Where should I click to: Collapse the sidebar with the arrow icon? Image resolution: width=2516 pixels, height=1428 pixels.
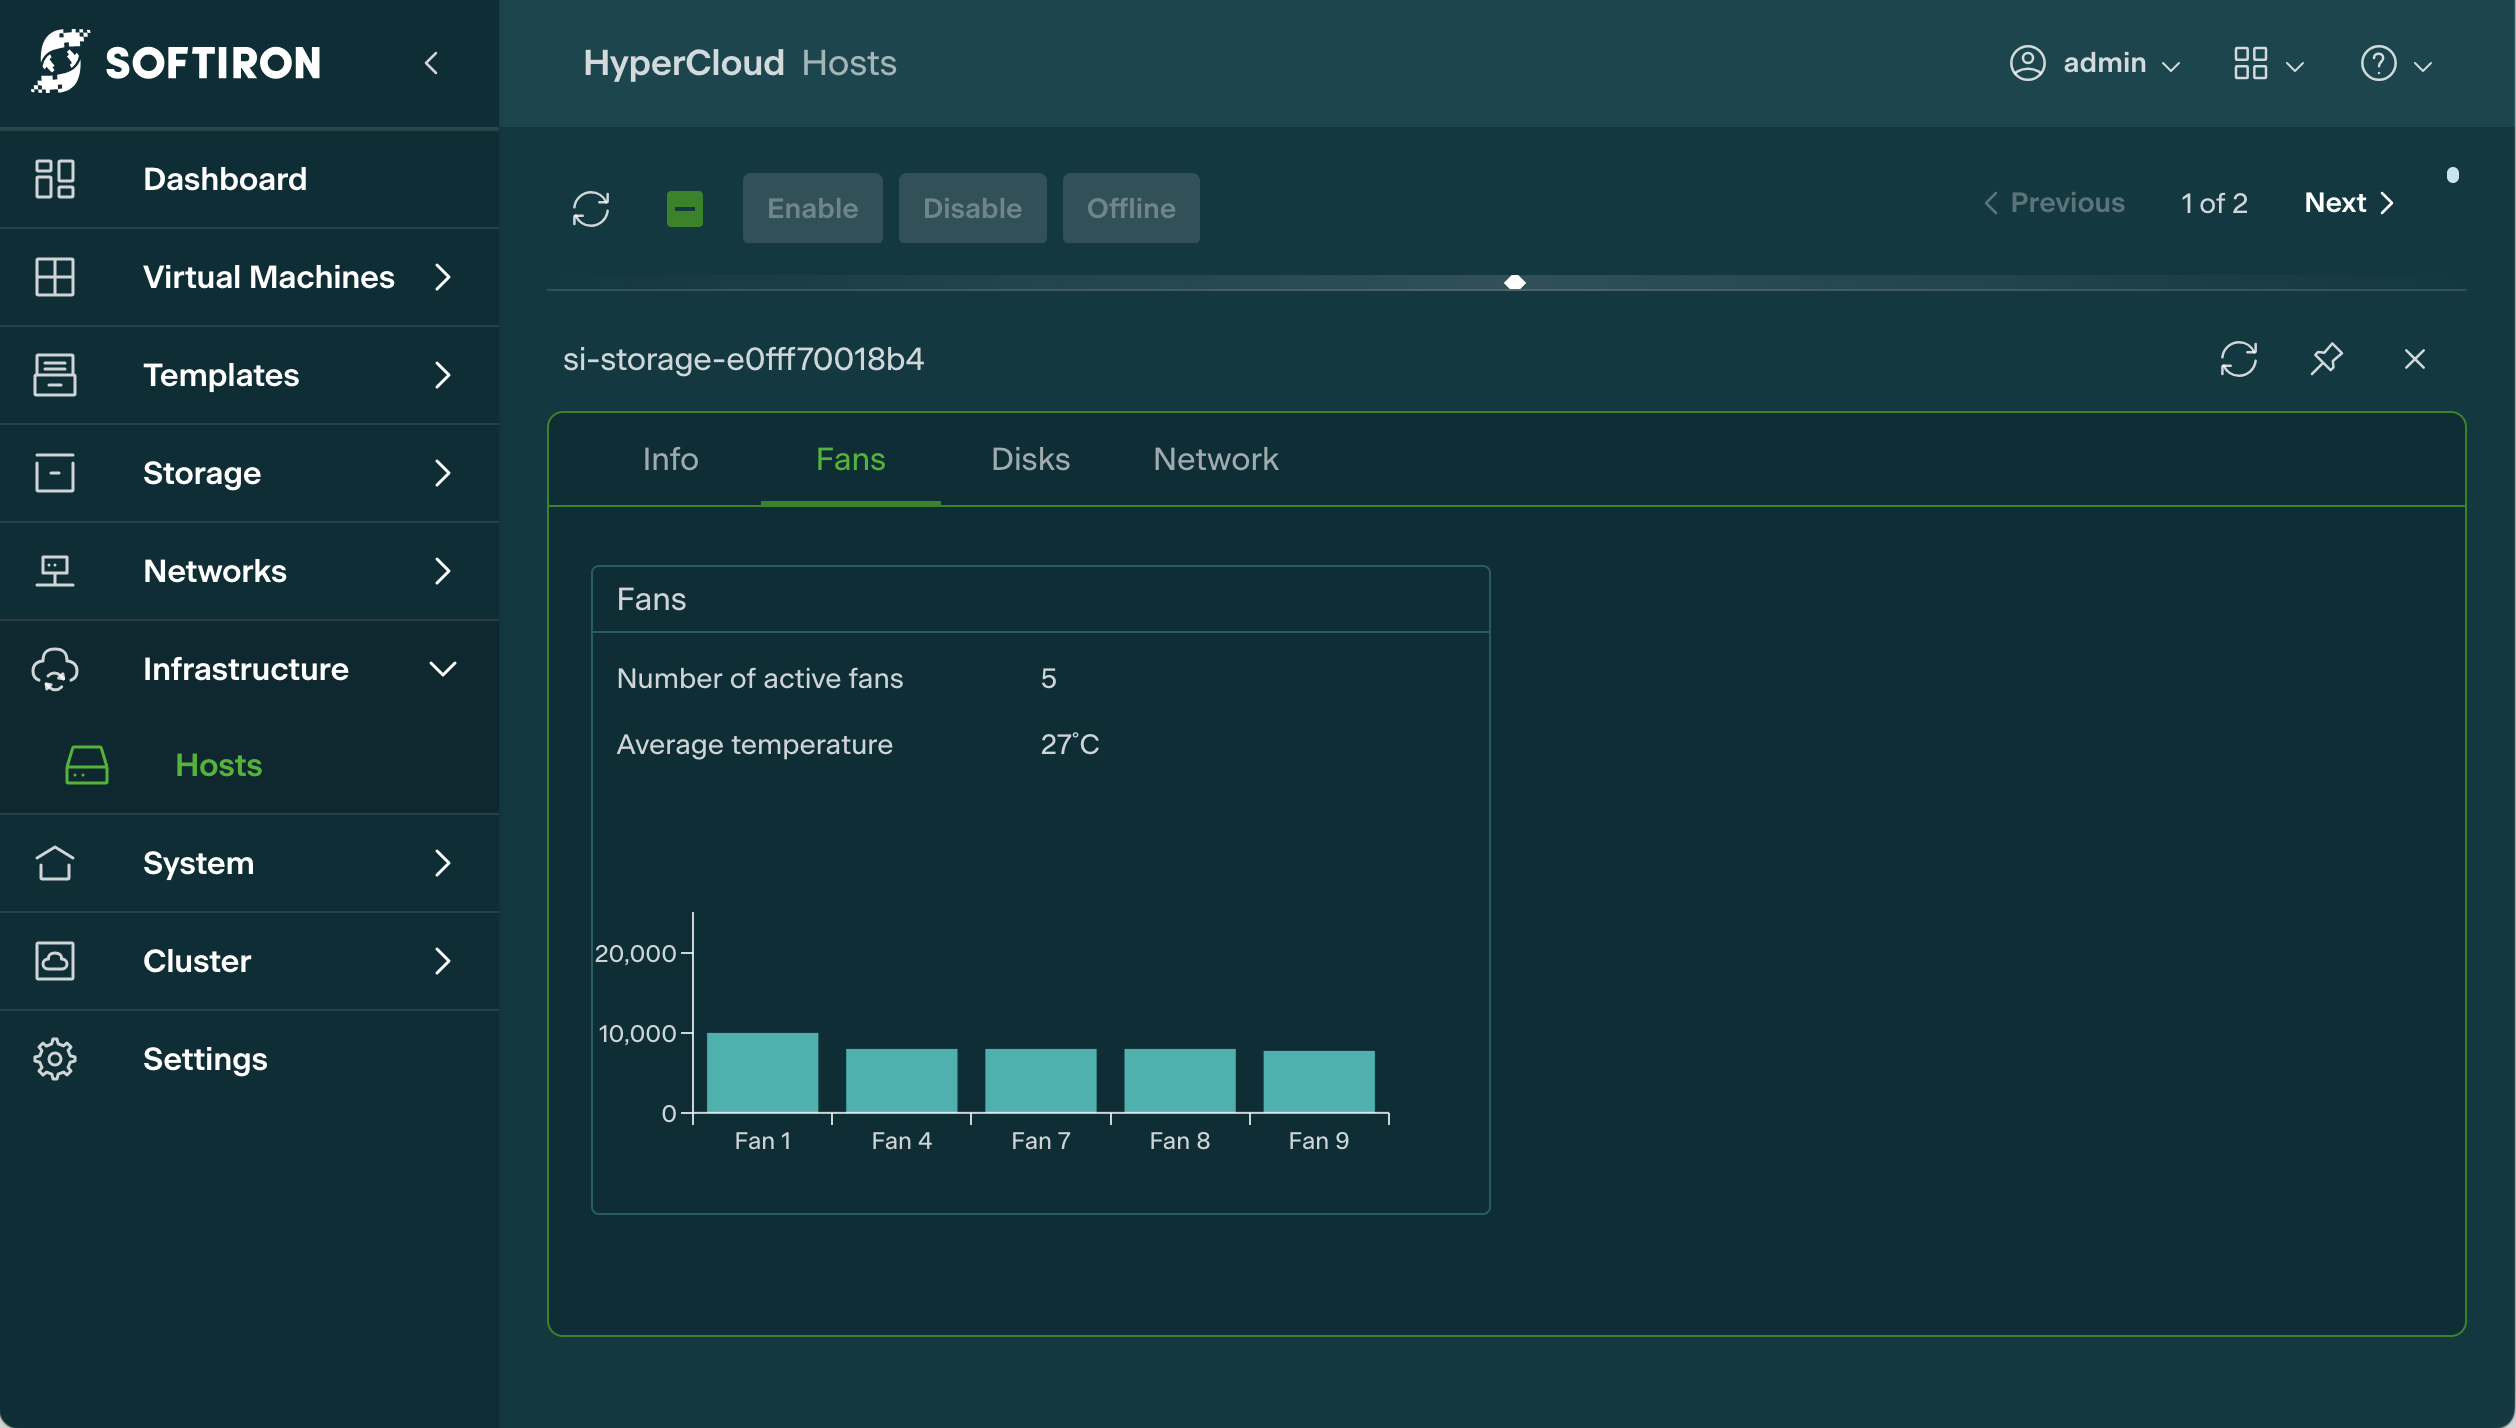coord(432,64)
